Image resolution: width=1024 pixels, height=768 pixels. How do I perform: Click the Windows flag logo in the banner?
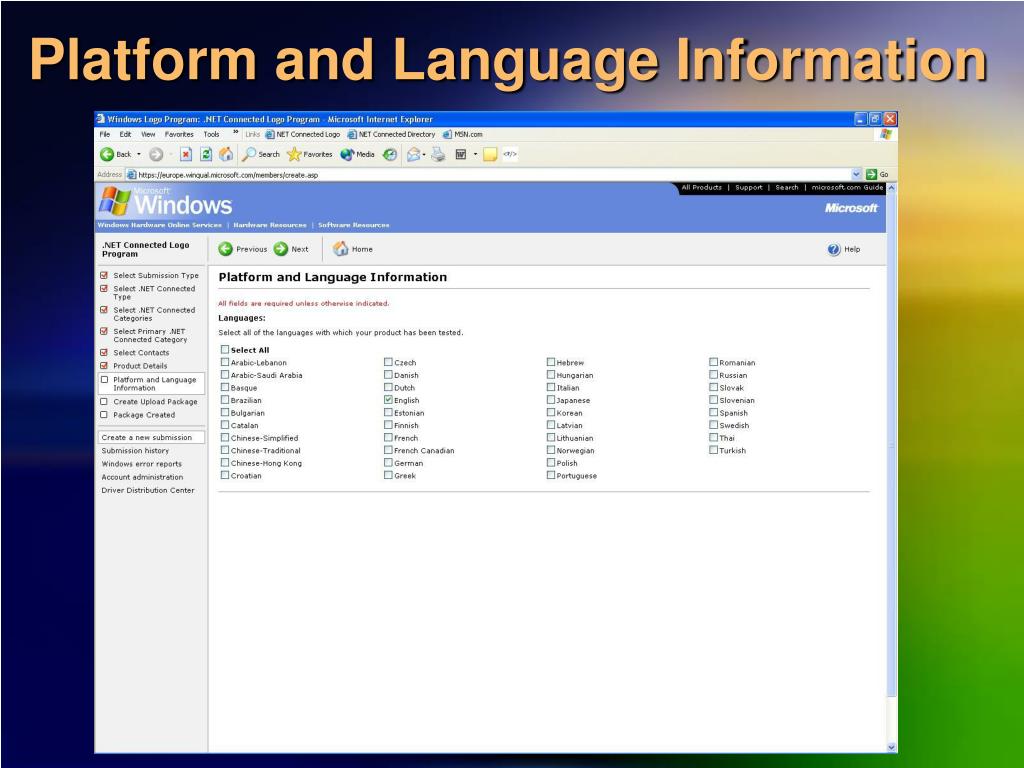[115, 201]
